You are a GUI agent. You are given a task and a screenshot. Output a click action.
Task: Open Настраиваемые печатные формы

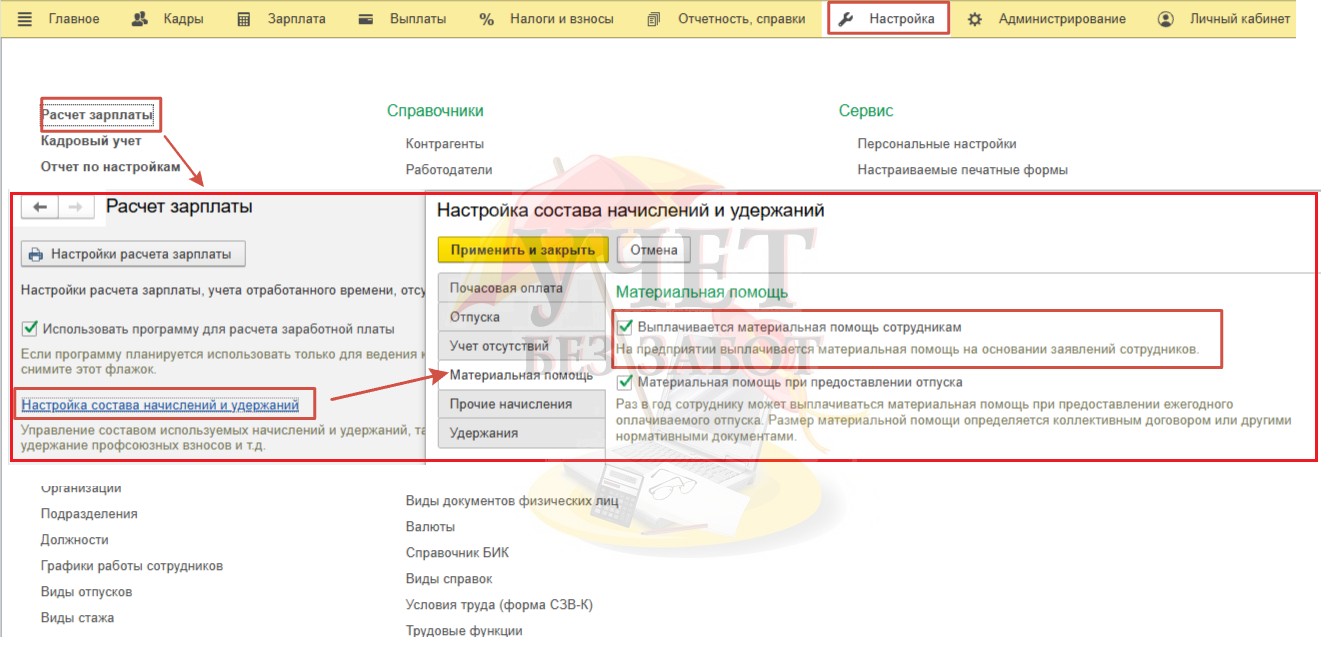pos(963,170)
